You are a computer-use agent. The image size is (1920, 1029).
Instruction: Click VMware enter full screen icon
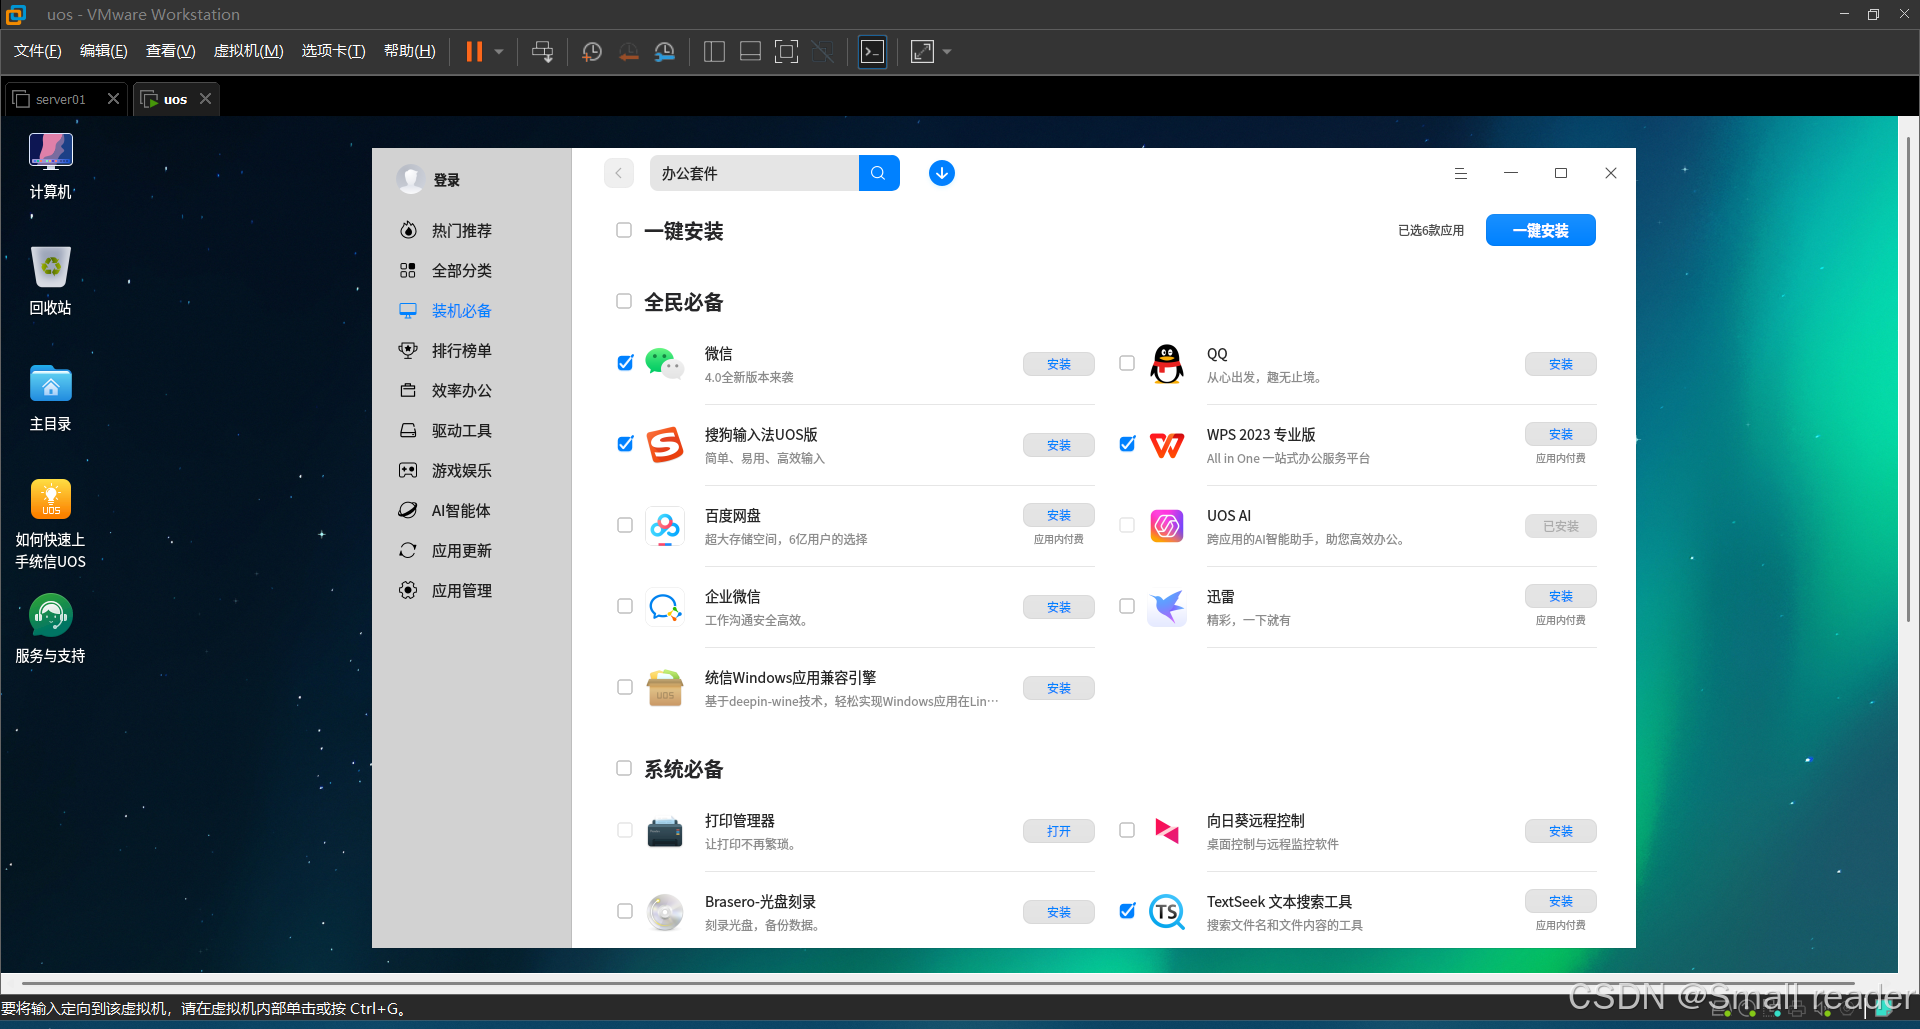point(787,51)
